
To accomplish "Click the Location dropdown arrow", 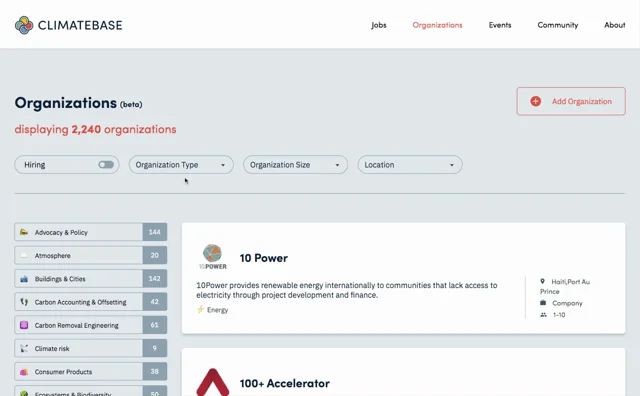I will [x=452, y=165].
